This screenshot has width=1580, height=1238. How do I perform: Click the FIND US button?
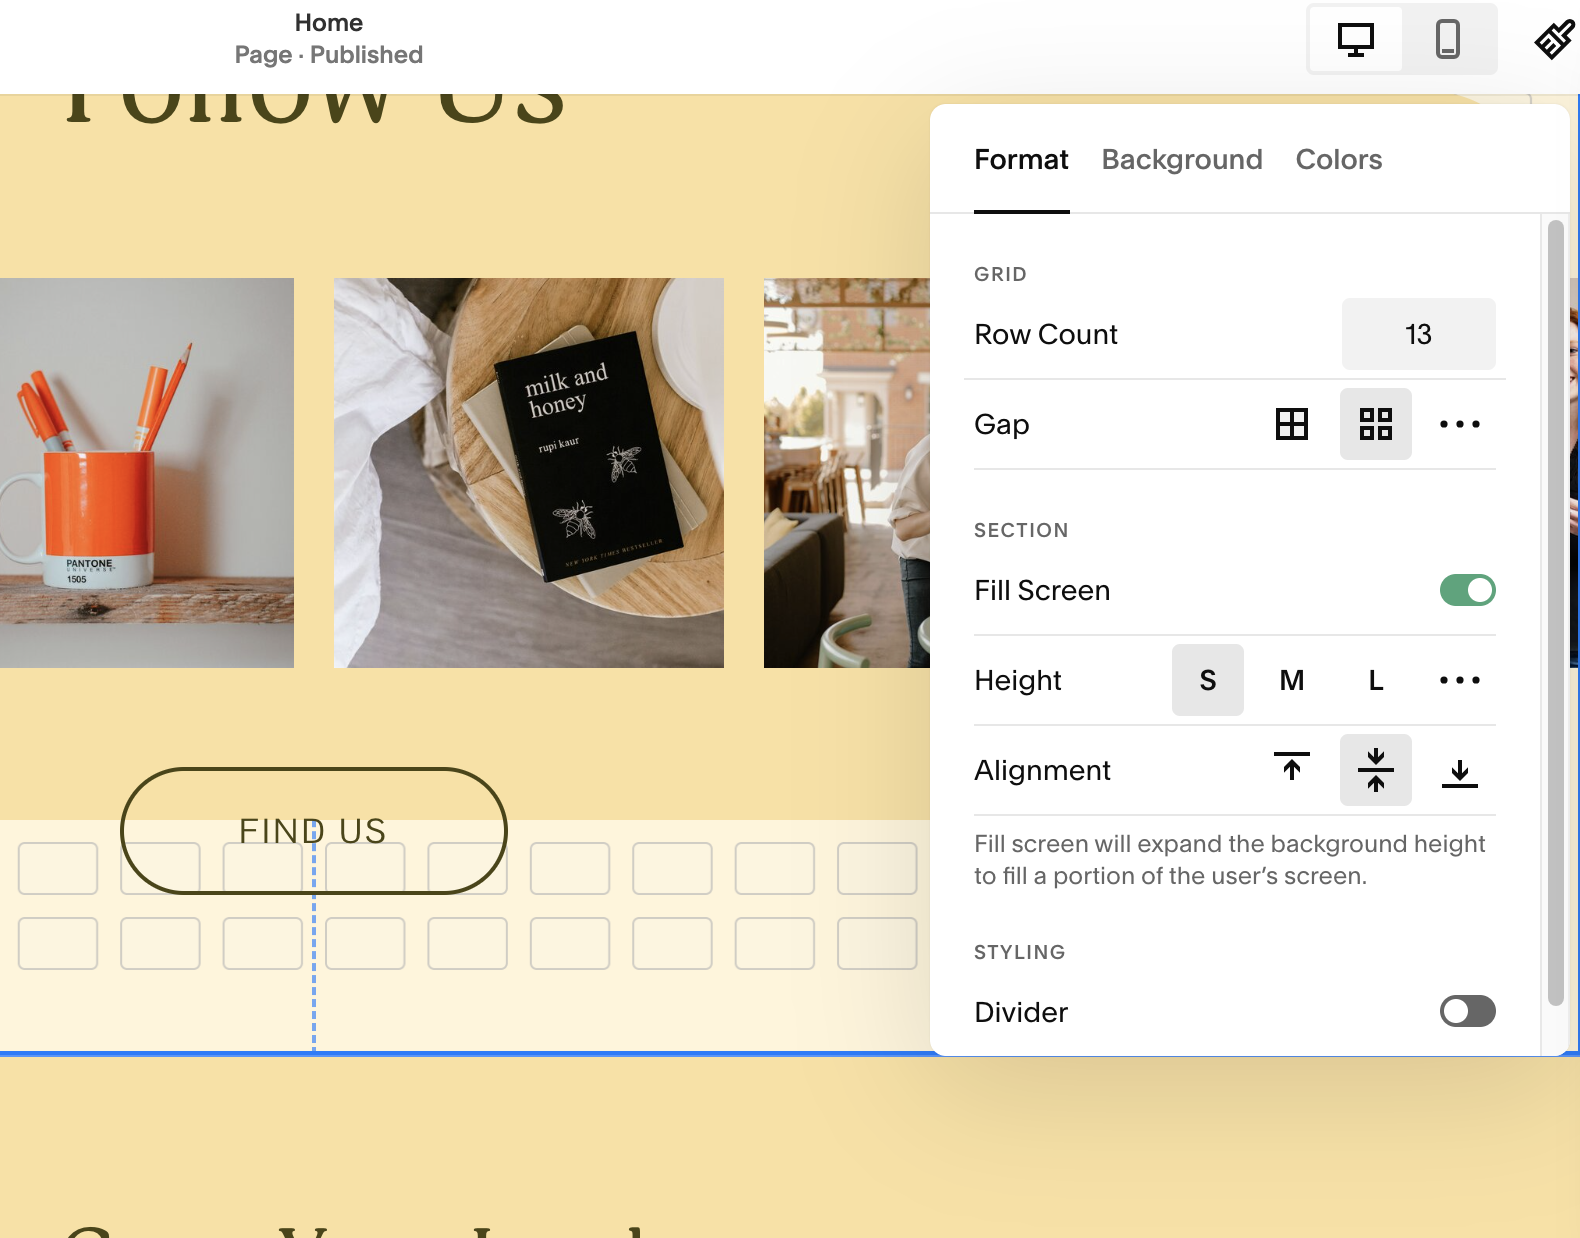tap(314, 831)
